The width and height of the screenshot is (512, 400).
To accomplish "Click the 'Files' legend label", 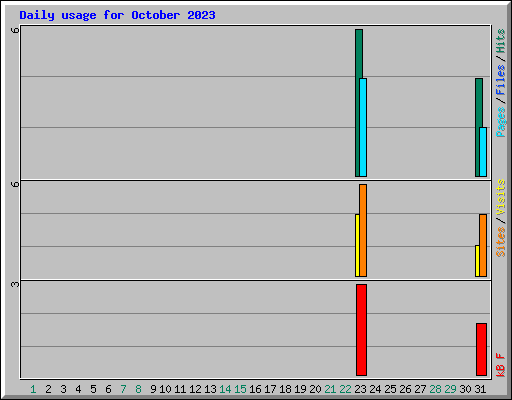I will click(x=501, y=80).
